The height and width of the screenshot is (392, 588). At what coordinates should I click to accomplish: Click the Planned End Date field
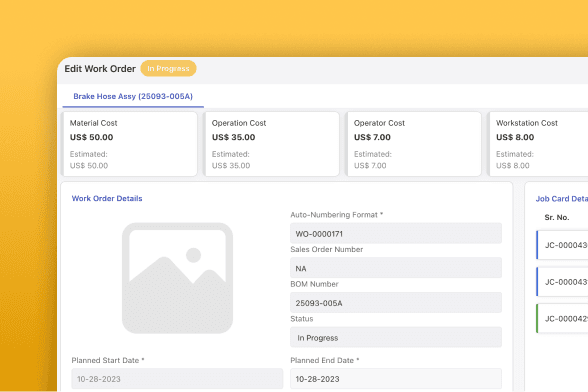pos(396,379)
